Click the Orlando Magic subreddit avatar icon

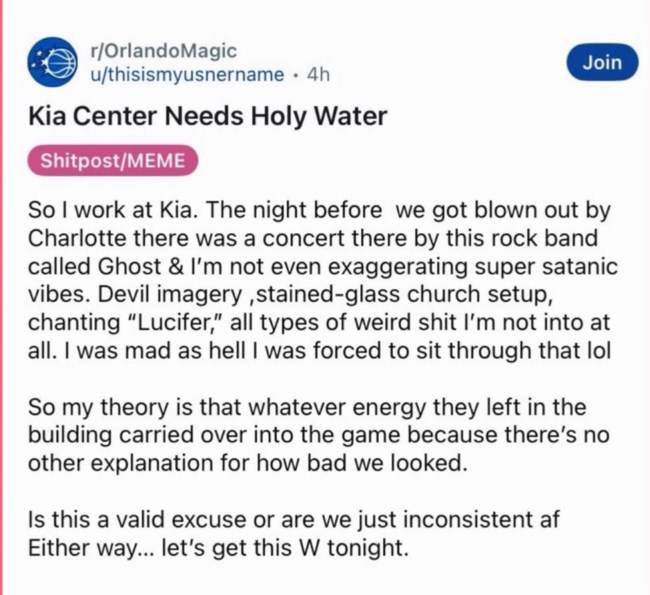(x=49, y=61)
